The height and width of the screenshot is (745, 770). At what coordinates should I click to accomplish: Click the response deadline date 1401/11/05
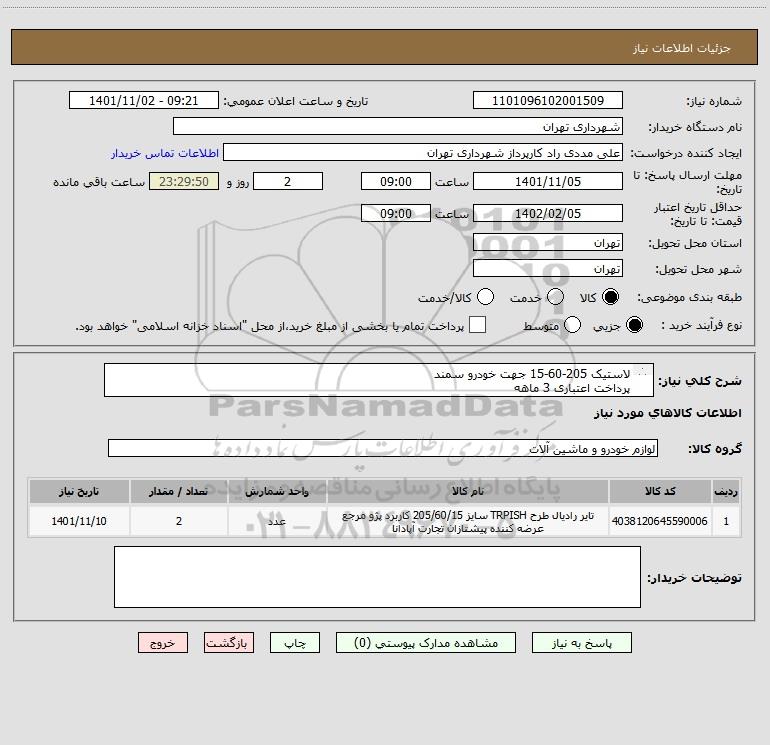click(548, 181)
